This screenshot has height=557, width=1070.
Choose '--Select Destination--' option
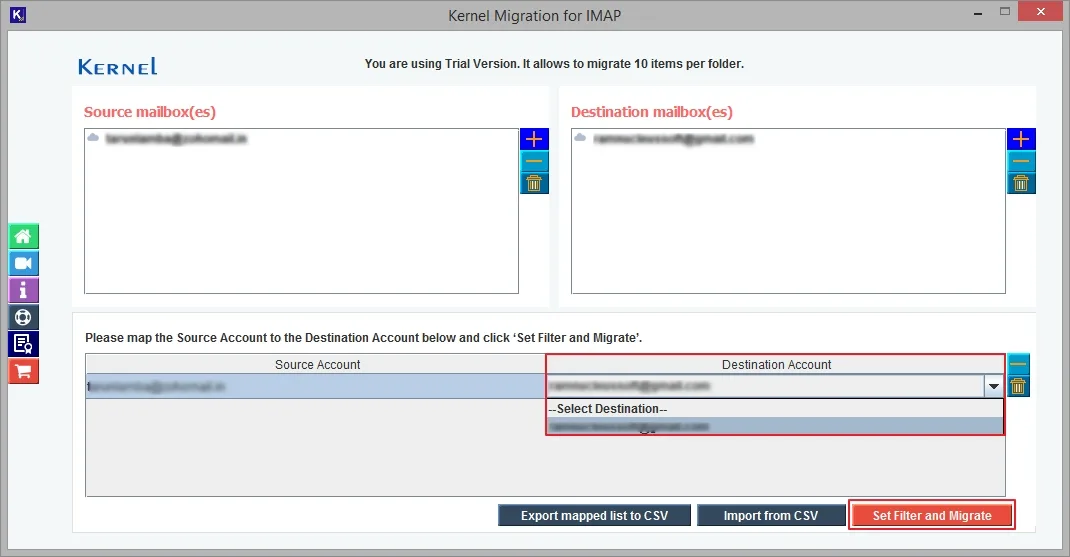pyautogui.click(x=775, y=408)
